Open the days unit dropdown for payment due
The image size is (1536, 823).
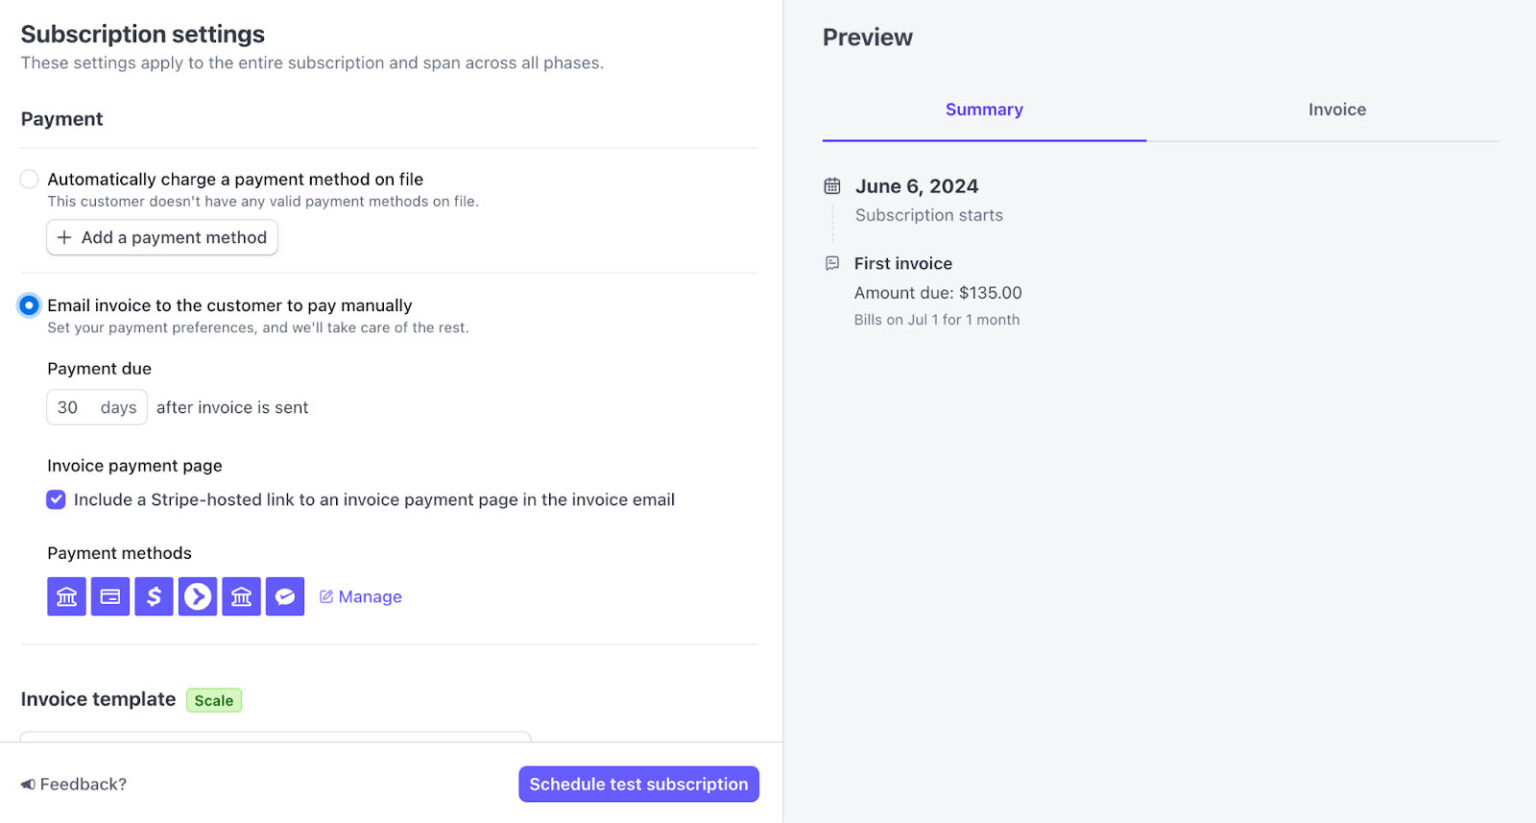[x=117, y=407]
